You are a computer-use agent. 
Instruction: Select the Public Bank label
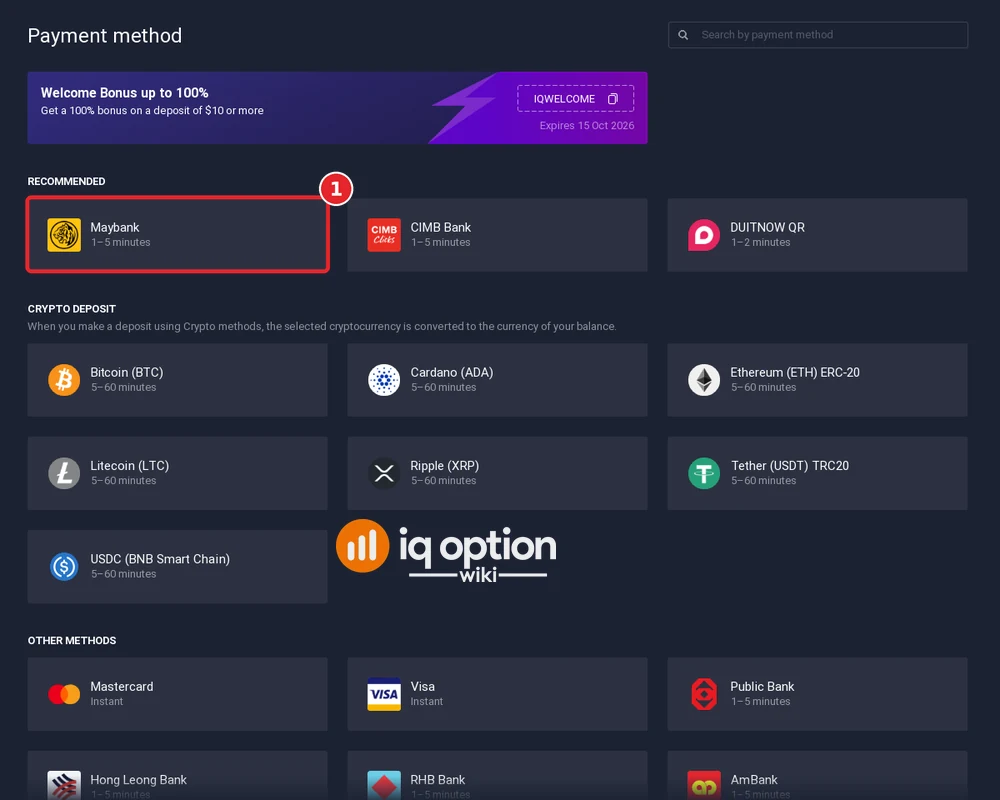[x=762, y=686]
